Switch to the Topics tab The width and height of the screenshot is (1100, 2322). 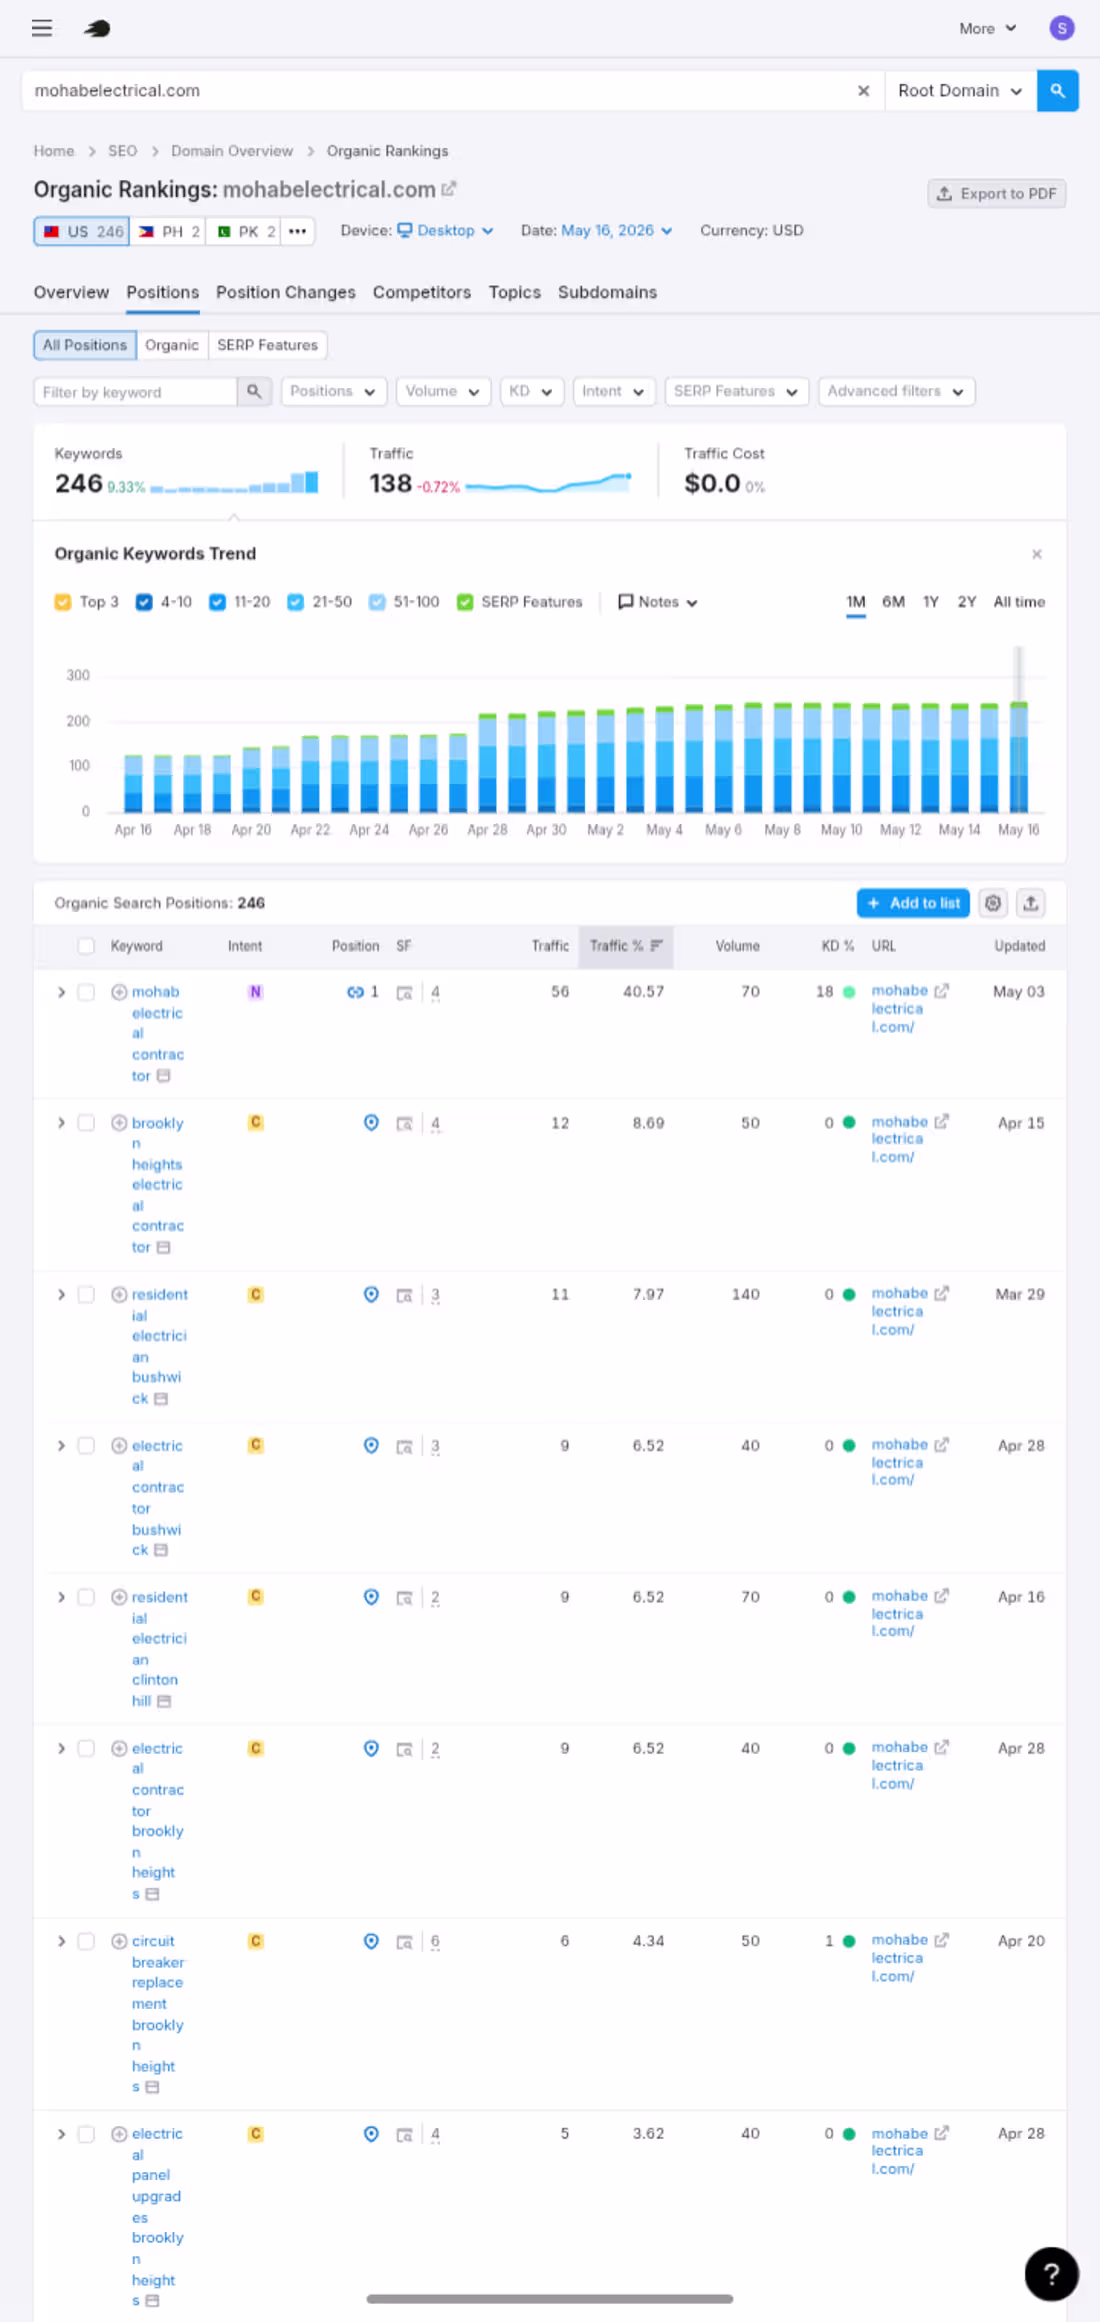[x=514, y=292]
